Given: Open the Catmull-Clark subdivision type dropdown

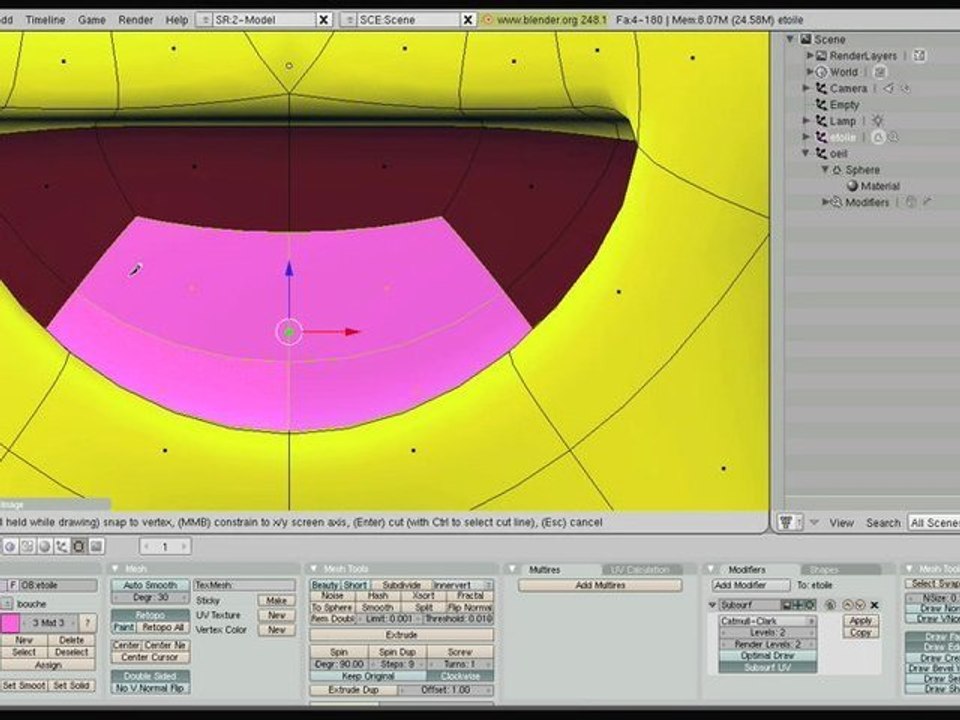Looking at the screenshot, I should (767, 621).
